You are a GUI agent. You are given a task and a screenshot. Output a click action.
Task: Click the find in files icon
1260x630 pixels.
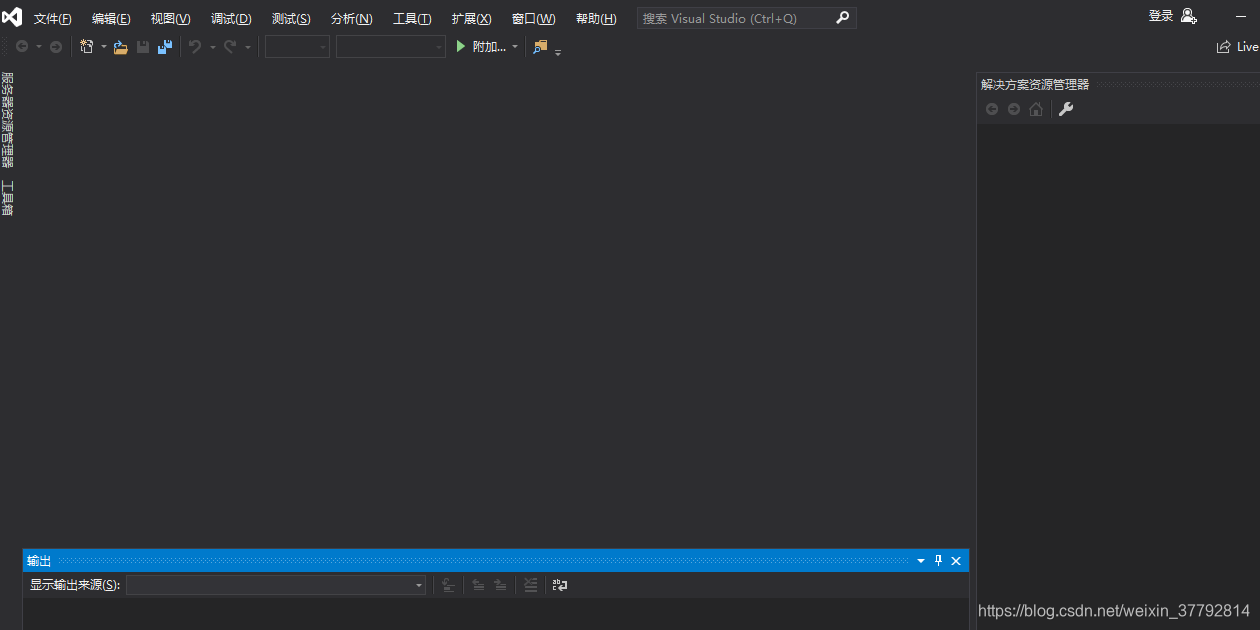[541, 47]
